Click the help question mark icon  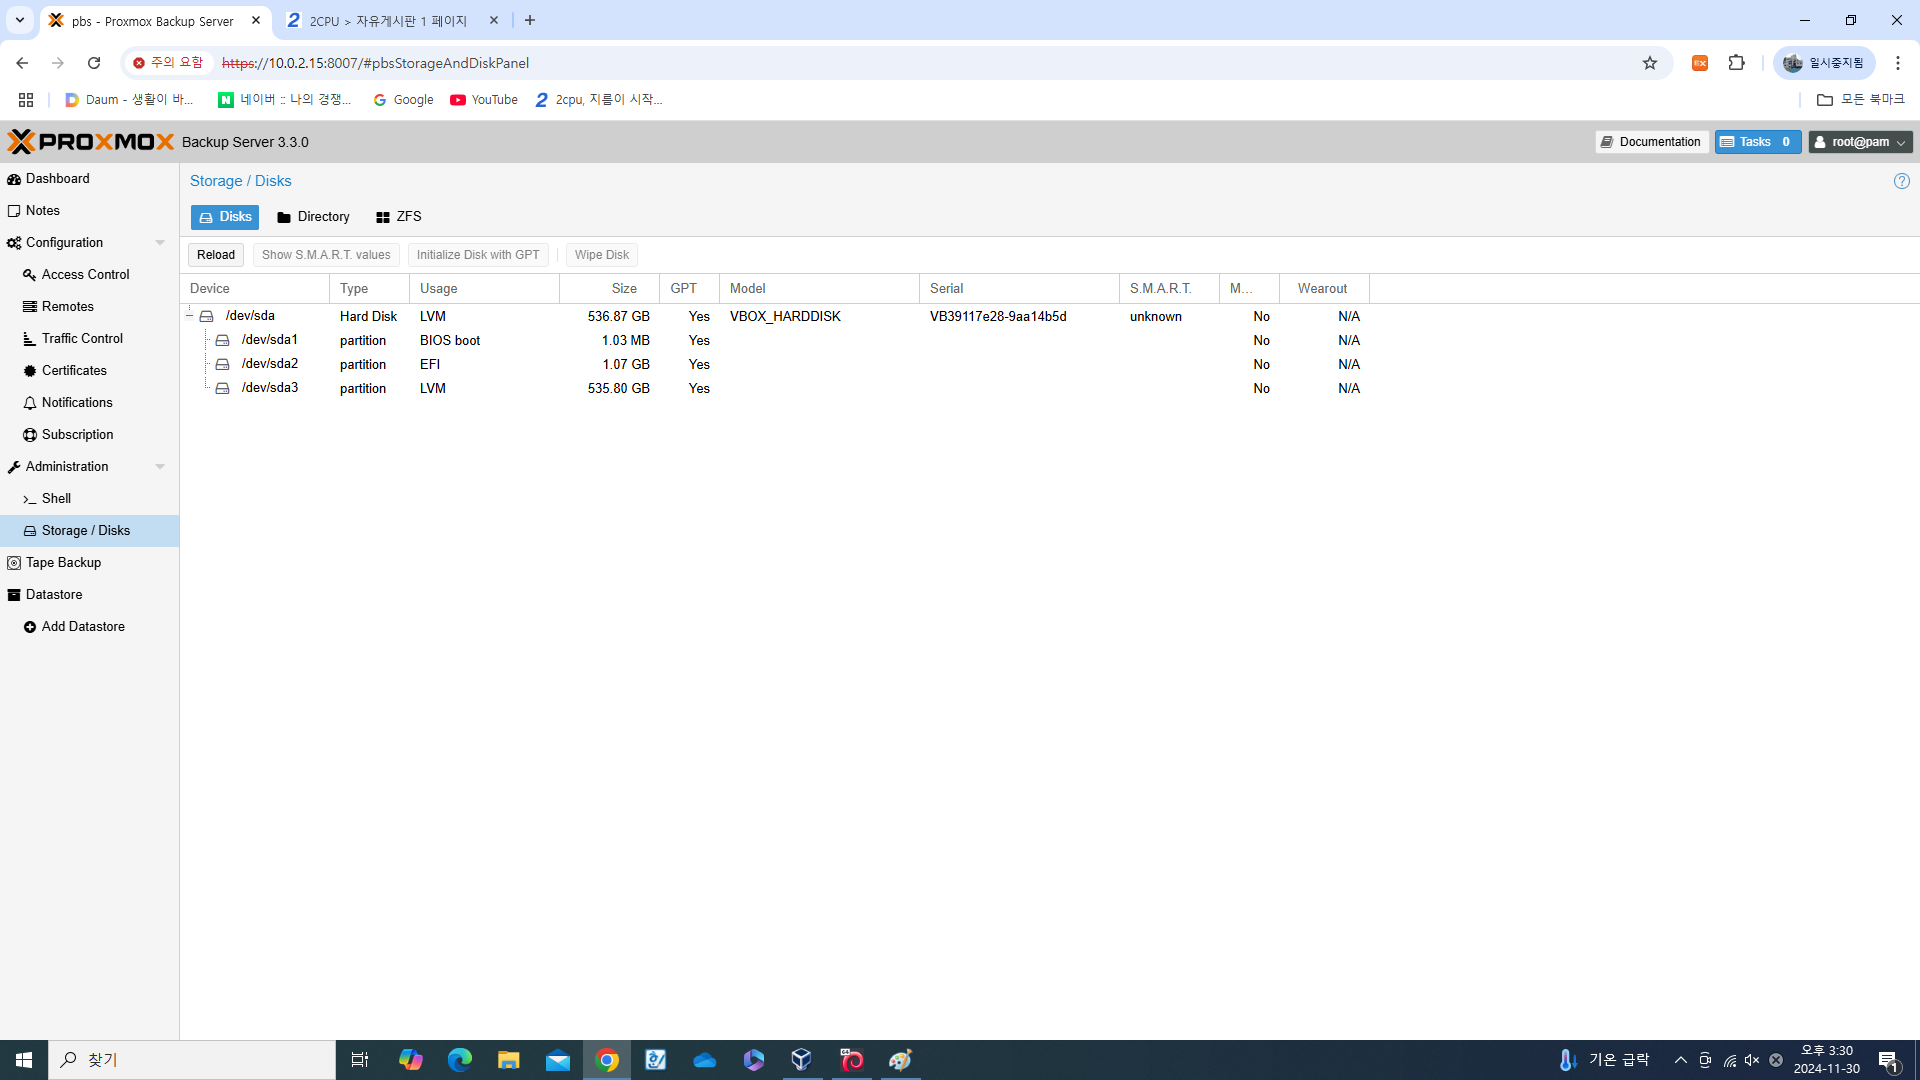pos(1901,181)
